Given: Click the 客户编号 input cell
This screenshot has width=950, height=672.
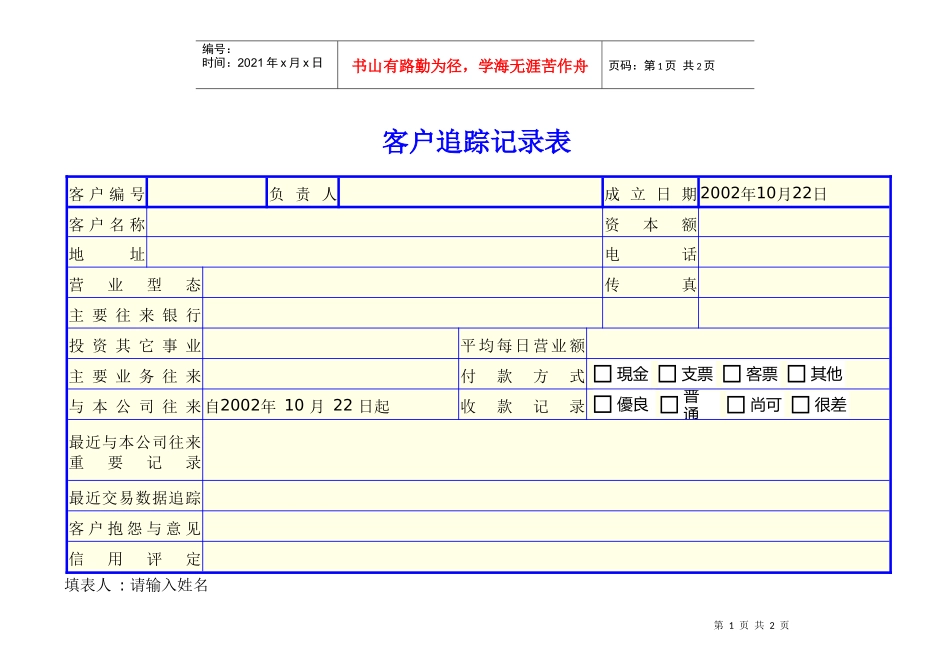Looking at the screenshot, I should tap(207, 193).
